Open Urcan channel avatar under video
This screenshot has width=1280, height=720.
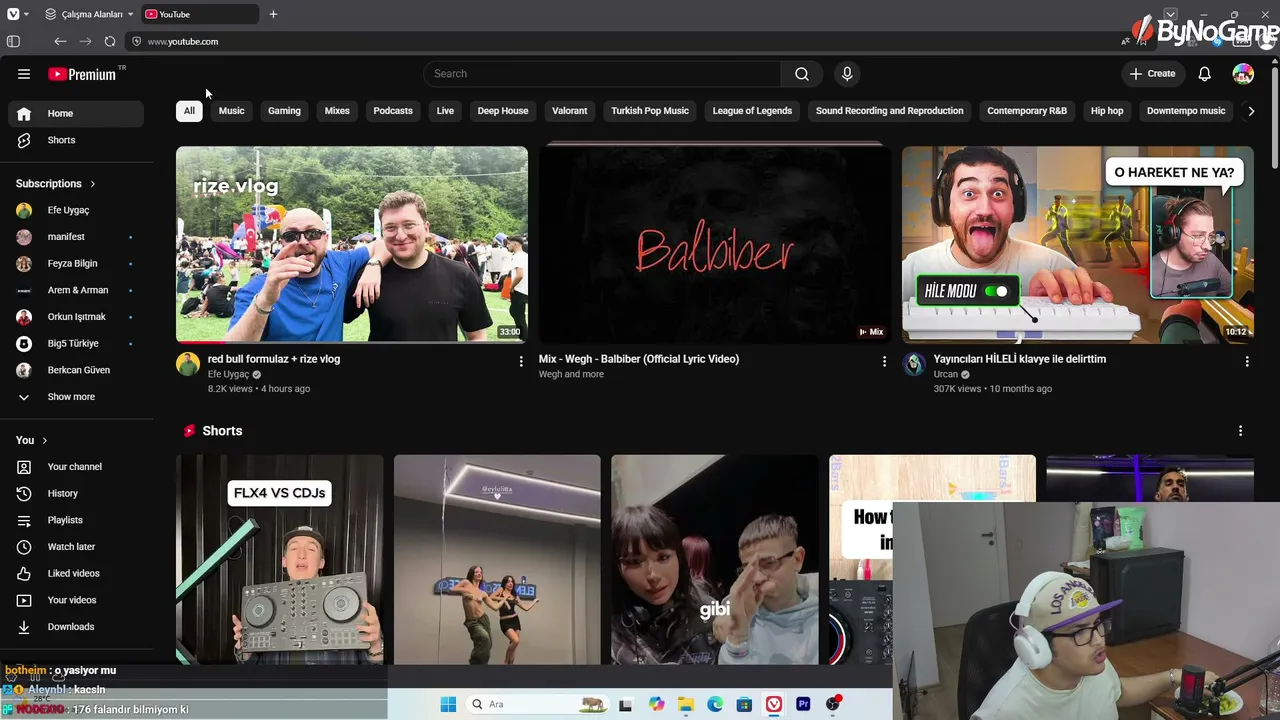pos(914,364)
